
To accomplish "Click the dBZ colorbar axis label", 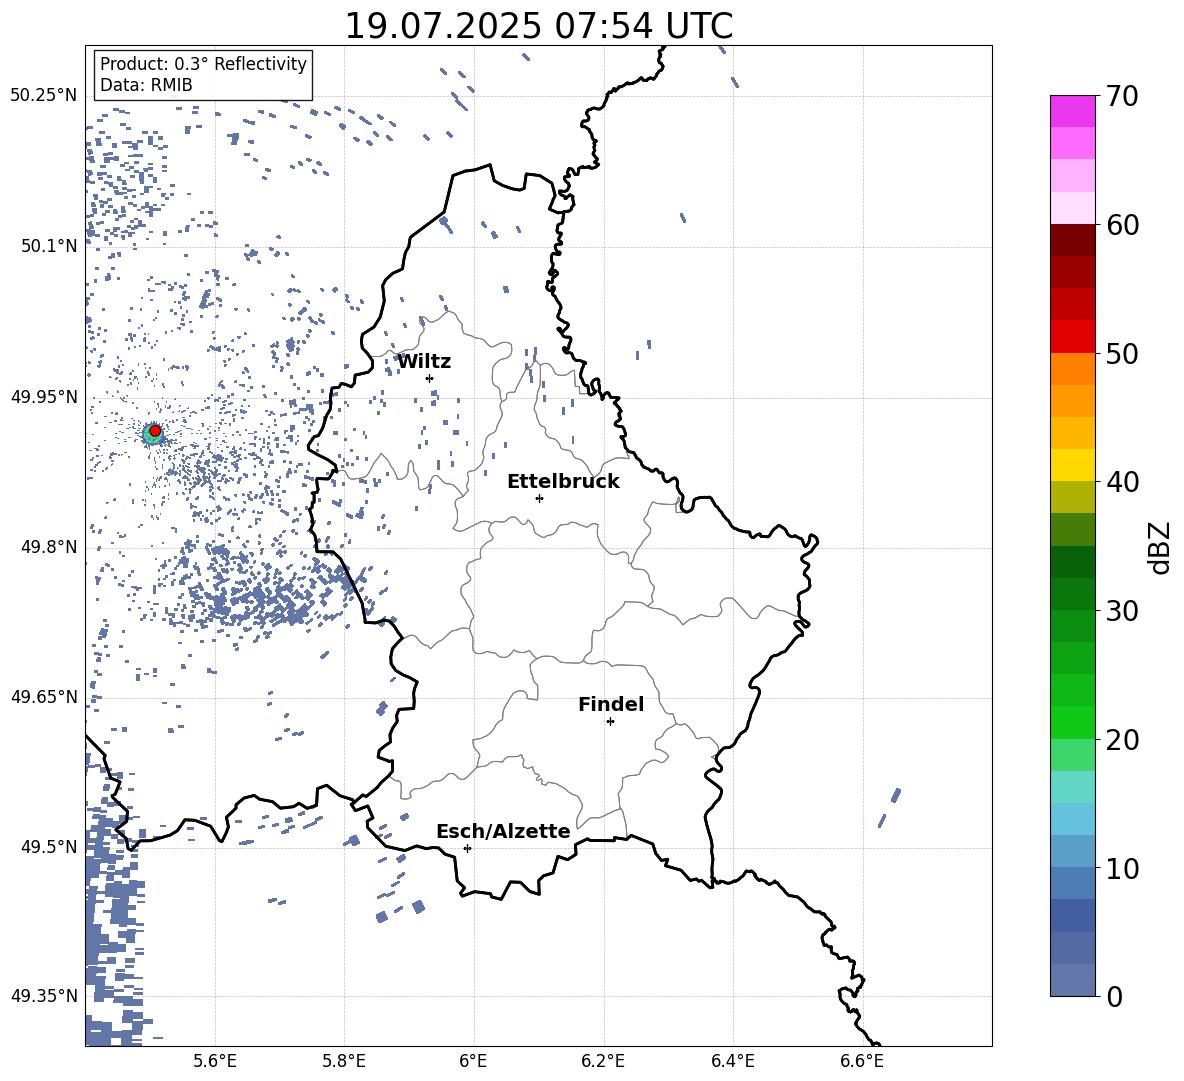I will pos(1161,547).
